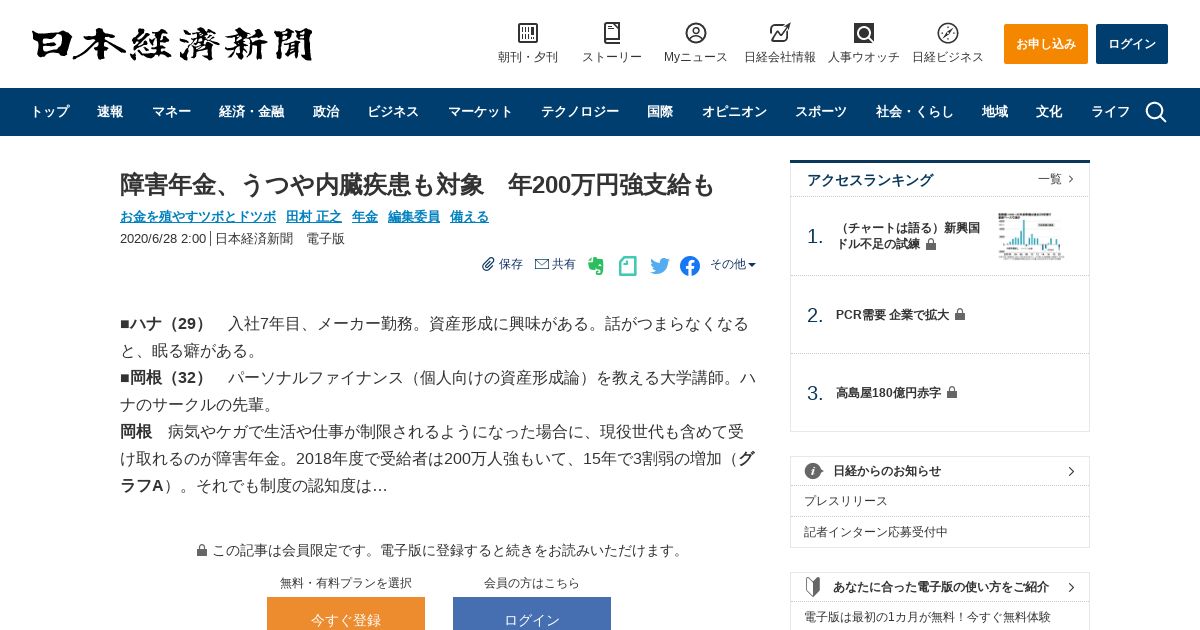Open the 日経会社情報 chart icon
Image resolution: width=1200 pixels, height=630 pixels.
click(780, 33)
